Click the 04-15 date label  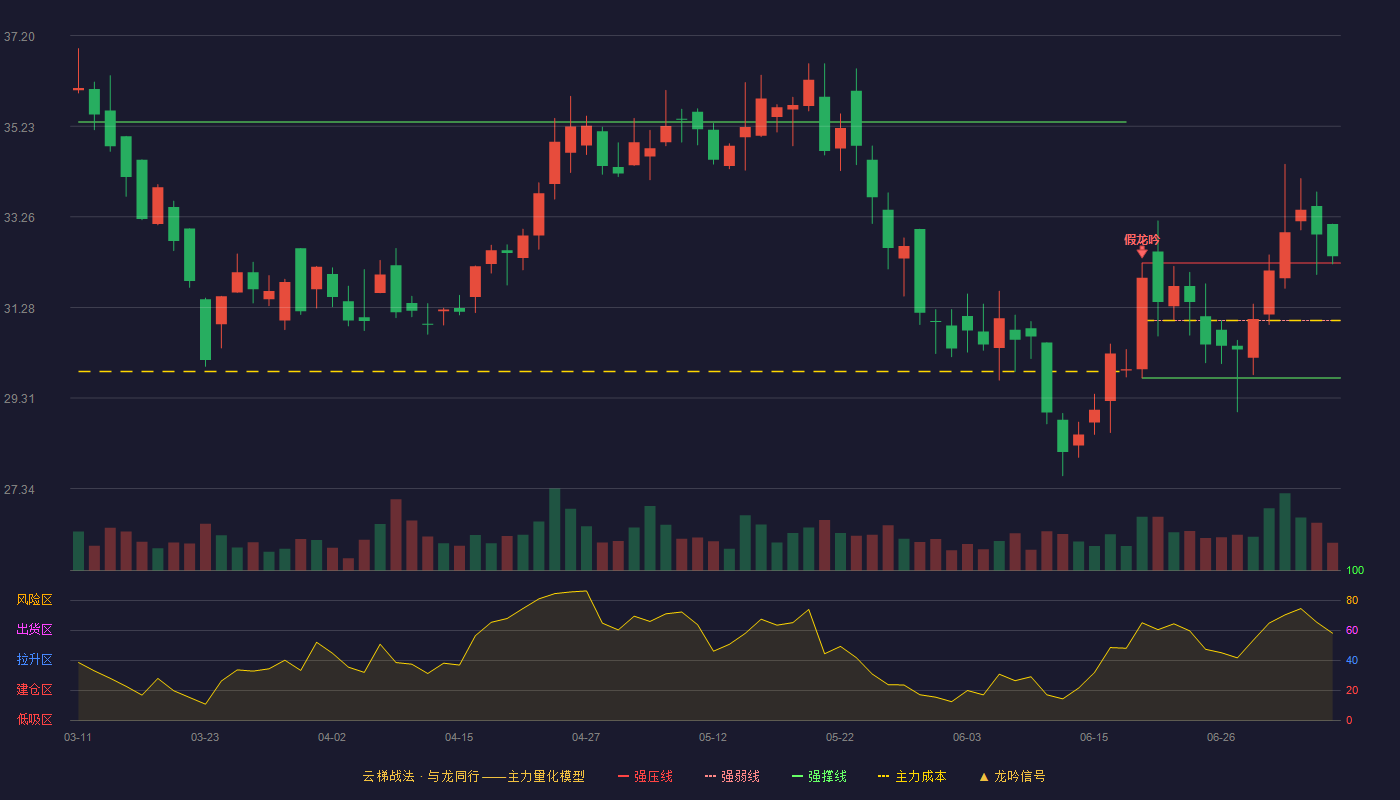(459, 737)
